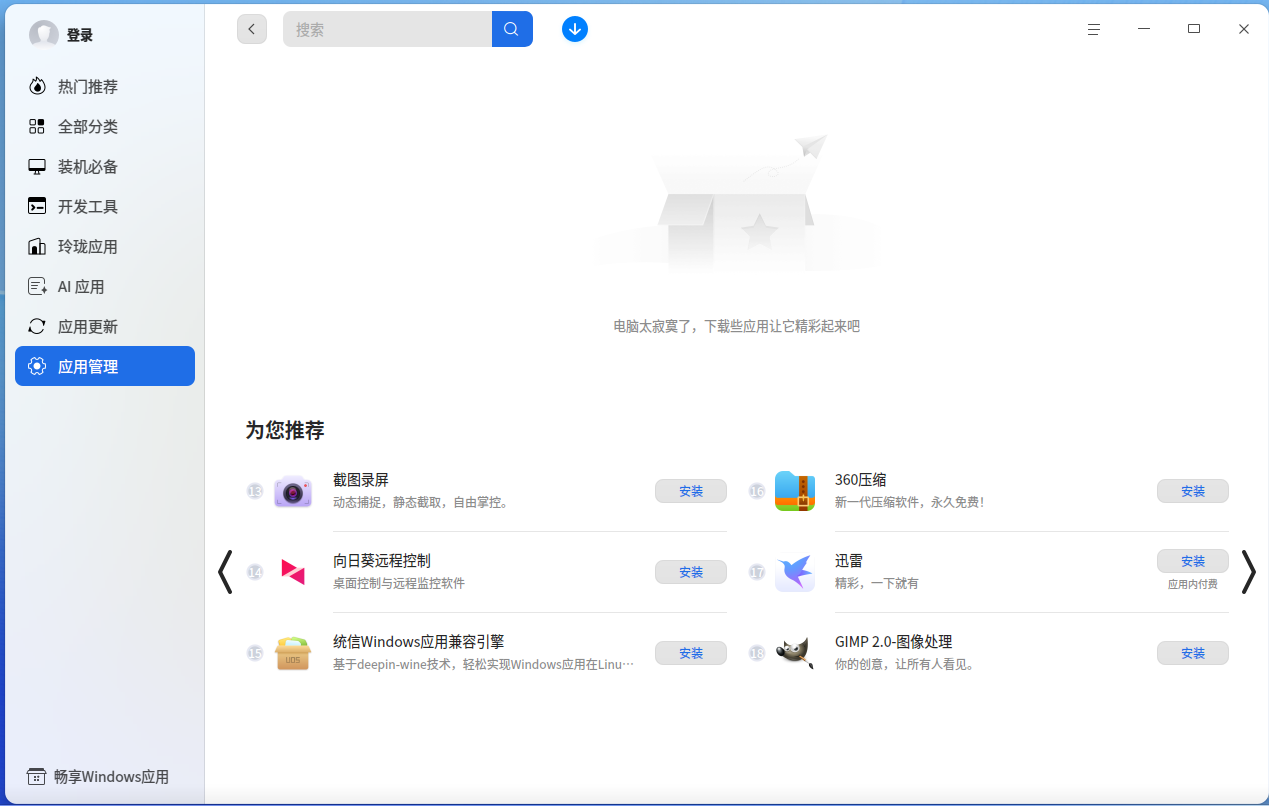Image resolution: width=1269 pixels, height=806 pixels.
Task: Open the 开发工具 section
Action: (x=105, y=207)
